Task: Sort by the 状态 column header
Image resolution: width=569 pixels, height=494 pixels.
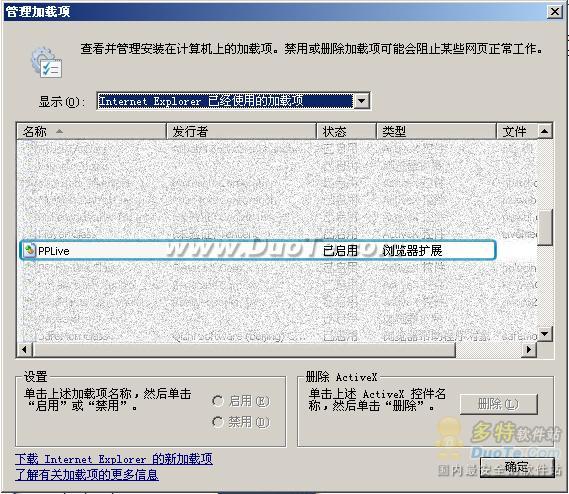Action: pyautogui.click(x=346, y=131)
